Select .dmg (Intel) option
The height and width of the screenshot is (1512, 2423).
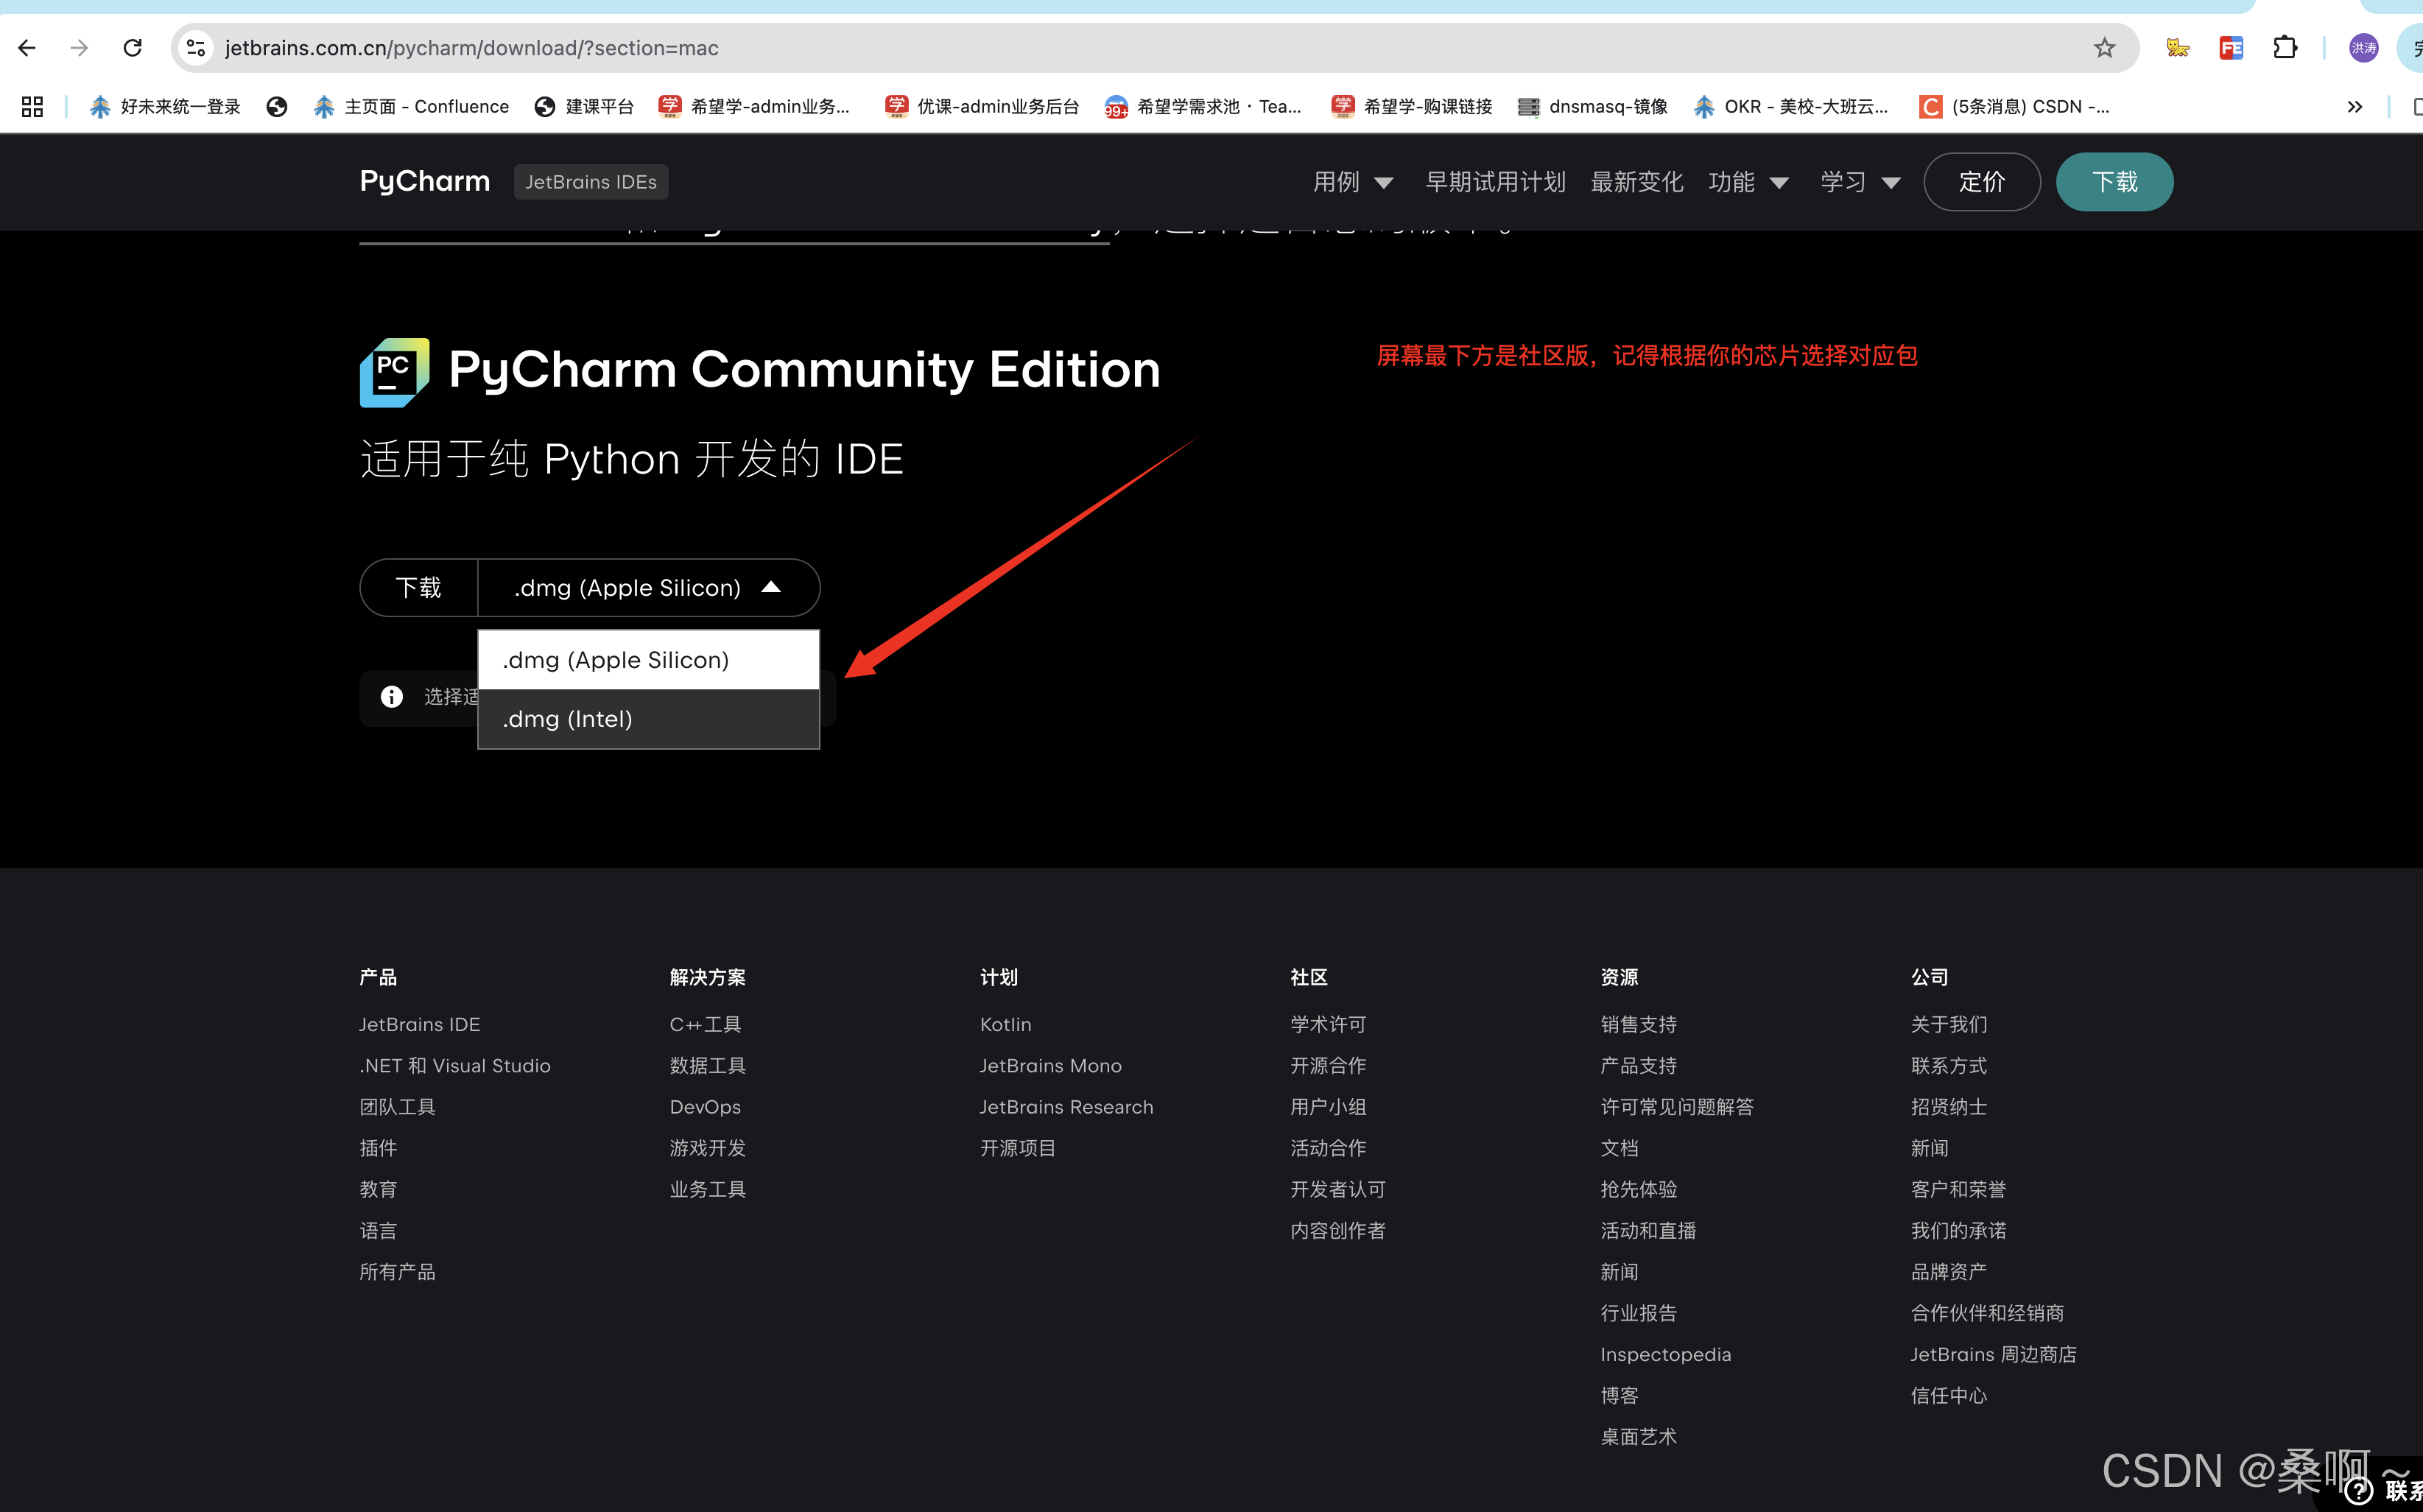[648, 719]
